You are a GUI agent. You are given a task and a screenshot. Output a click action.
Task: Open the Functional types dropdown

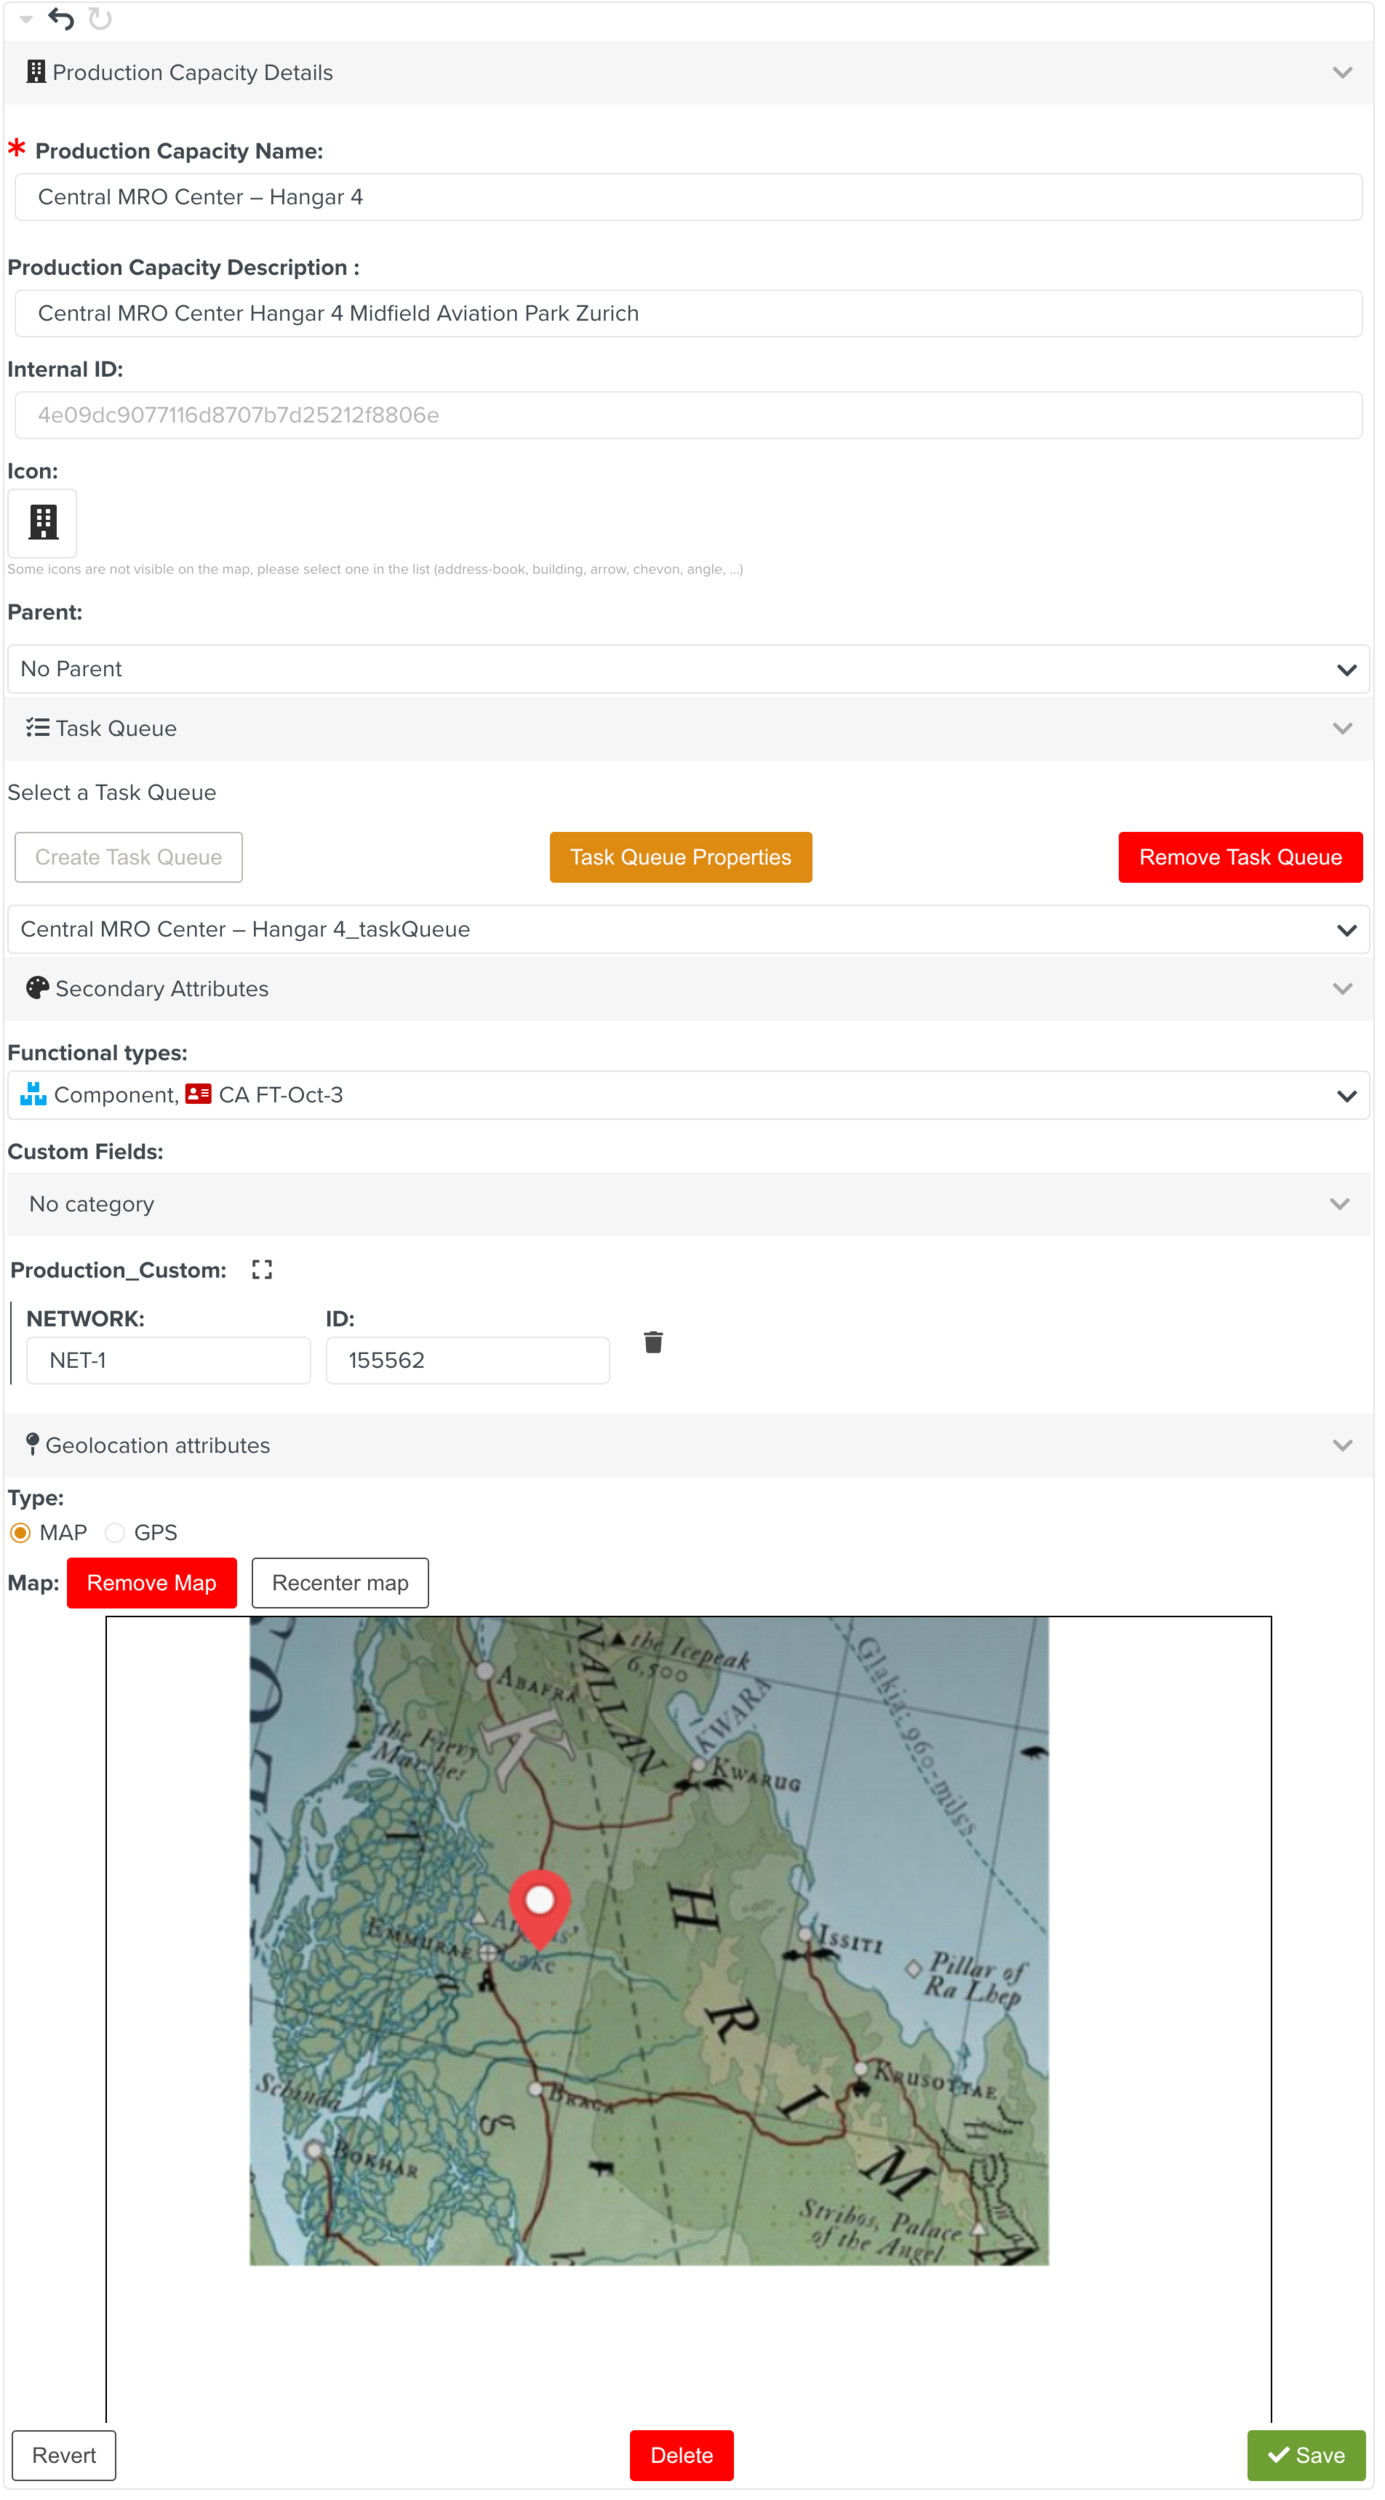click(x=688, y=1096)
